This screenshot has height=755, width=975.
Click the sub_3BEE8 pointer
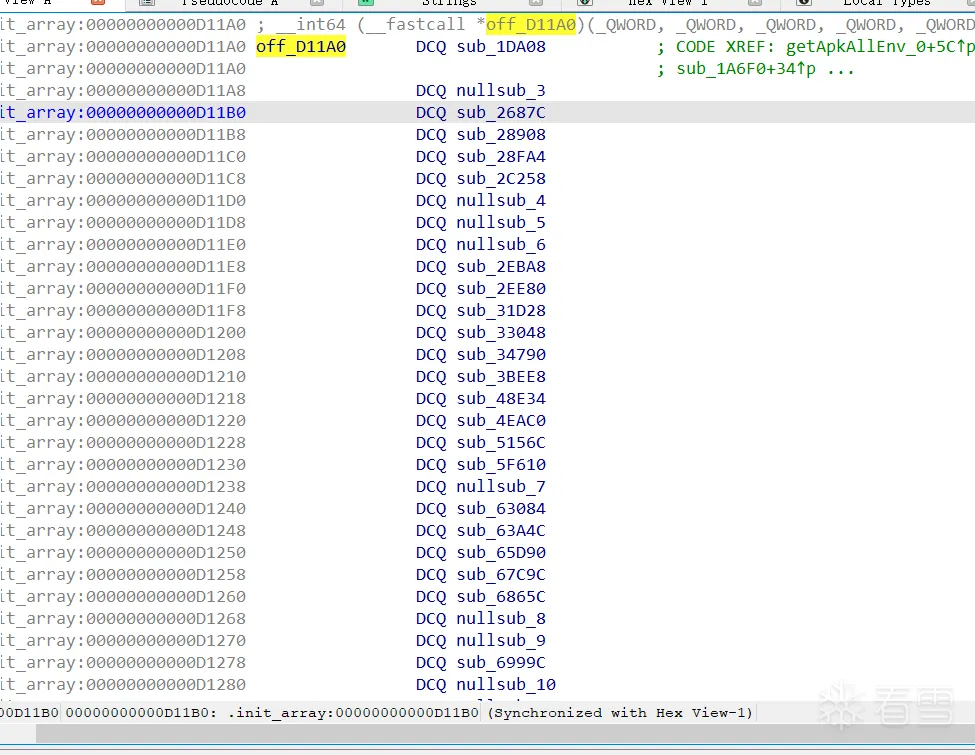(x=501, y=377)
